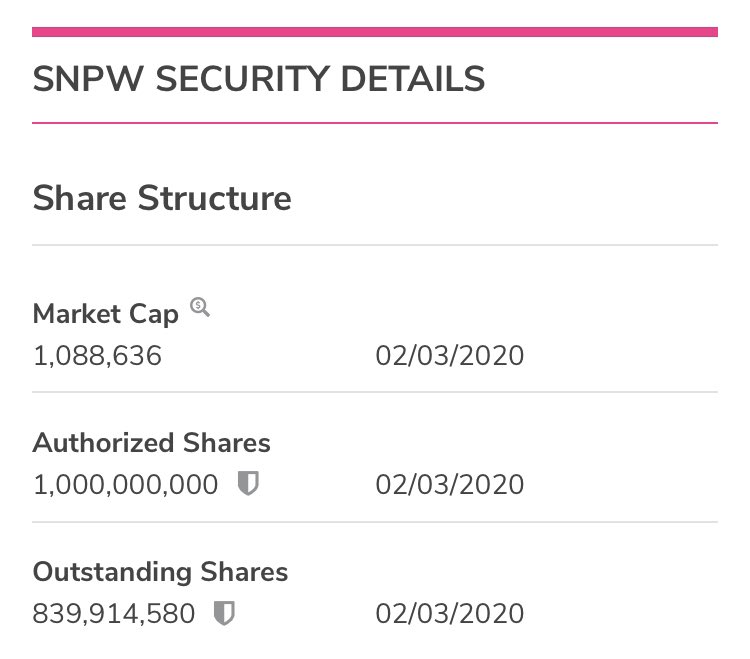Click the date next to Outstanding Shares
This screenshot has width=750, height=659.
click(449, 614)
